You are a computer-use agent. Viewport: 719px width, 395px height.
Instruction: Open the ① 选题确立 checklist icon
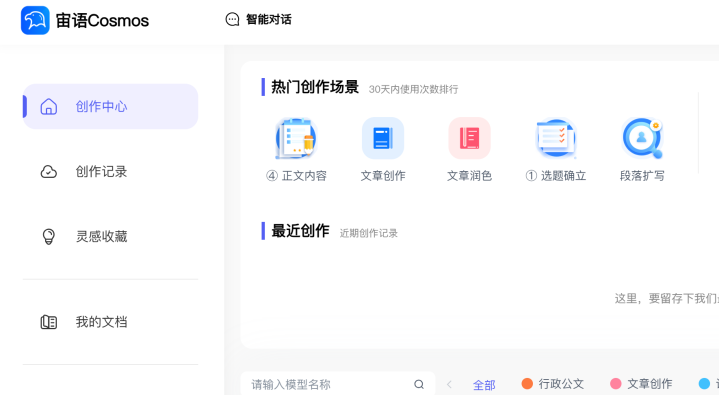(556, 138)
